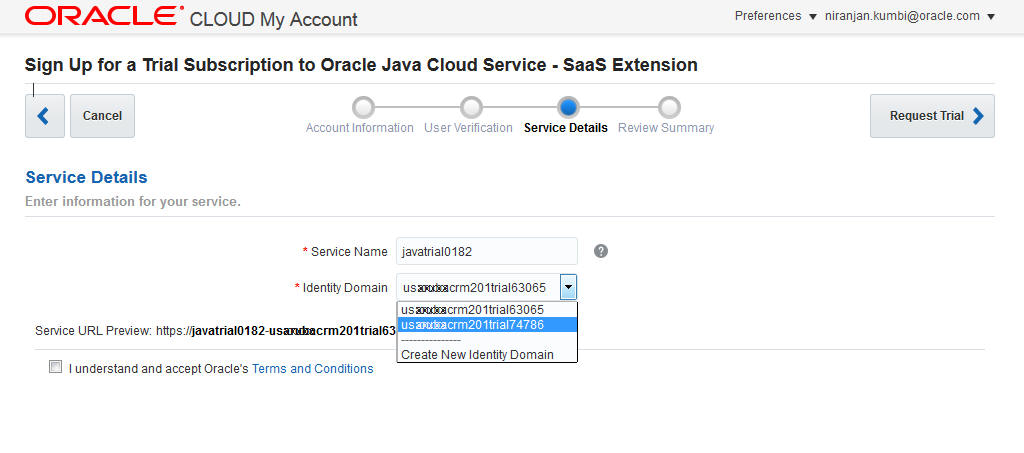Expand the niranjan.kumbi@oracle.com user menu

click(x=910, y=16)
